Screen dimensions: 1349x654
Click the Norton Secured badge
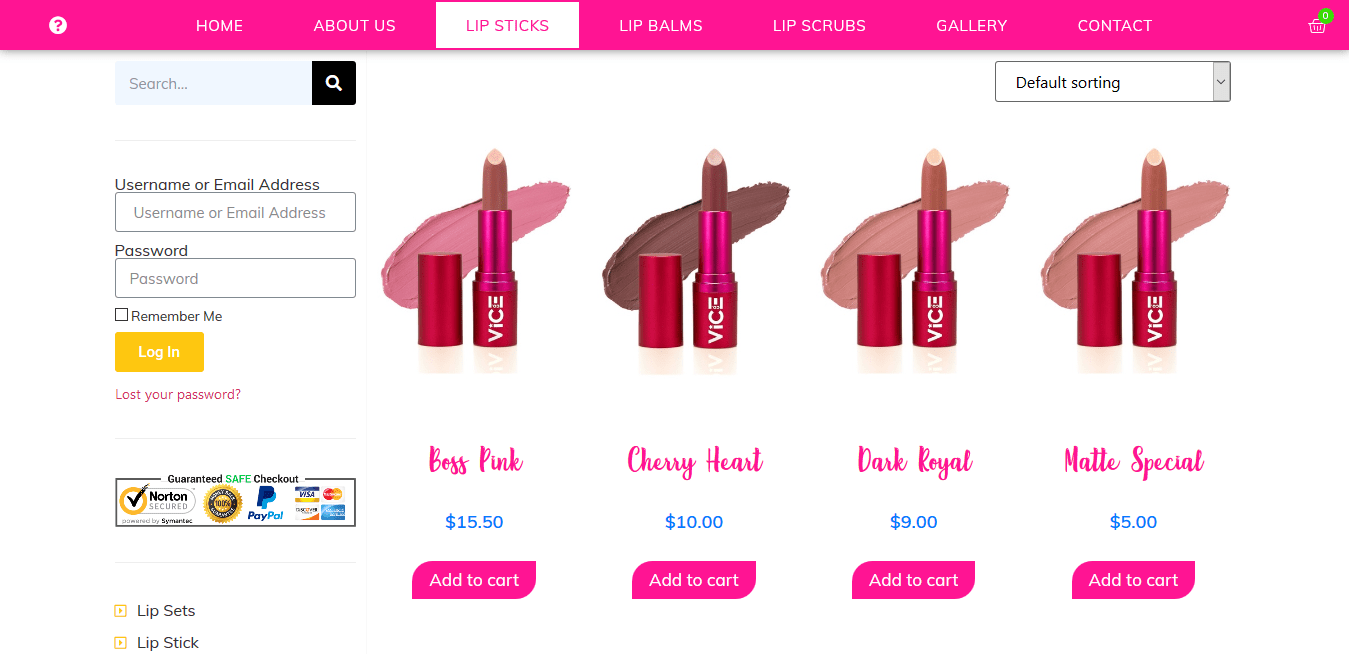[157, 502]
